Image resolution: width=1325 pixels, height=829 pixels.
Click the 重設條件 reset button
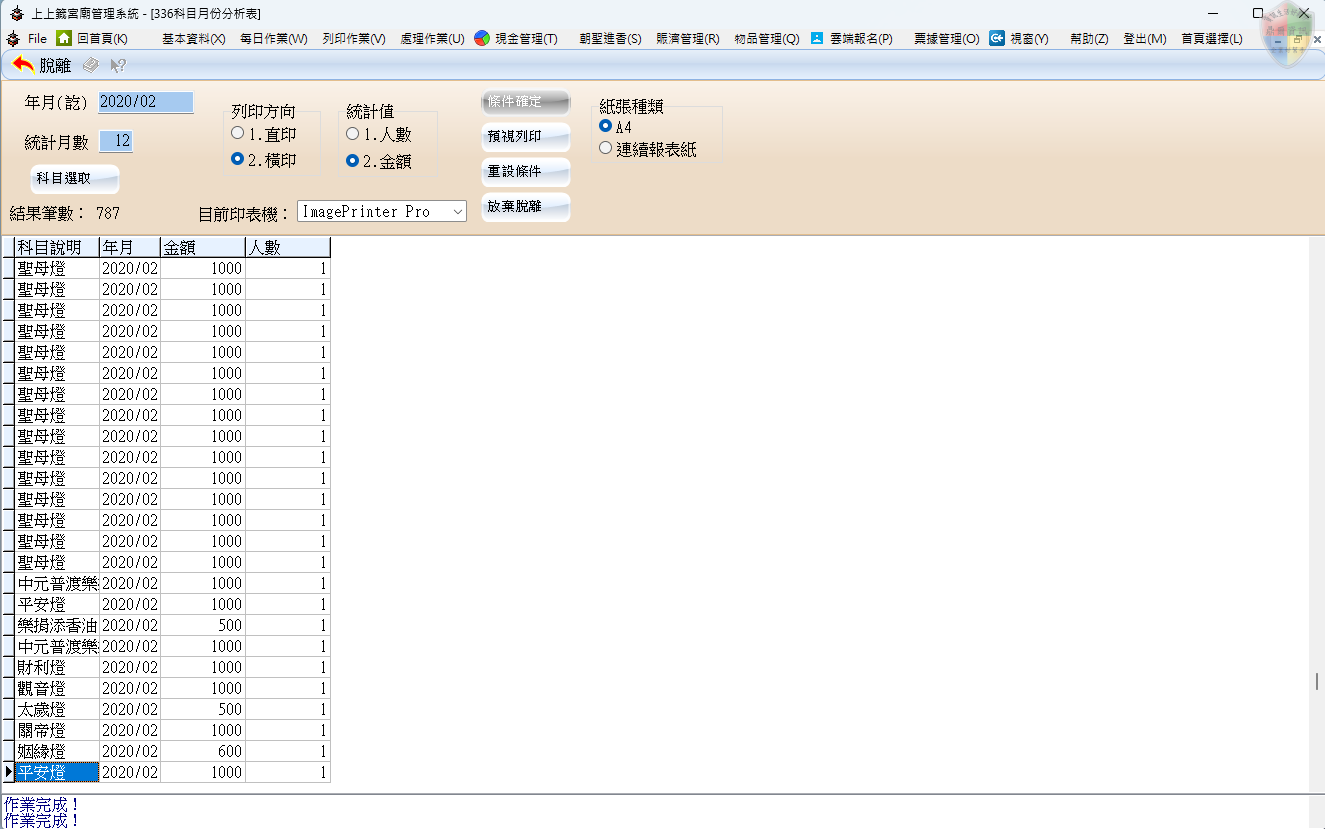coord(525,172)
